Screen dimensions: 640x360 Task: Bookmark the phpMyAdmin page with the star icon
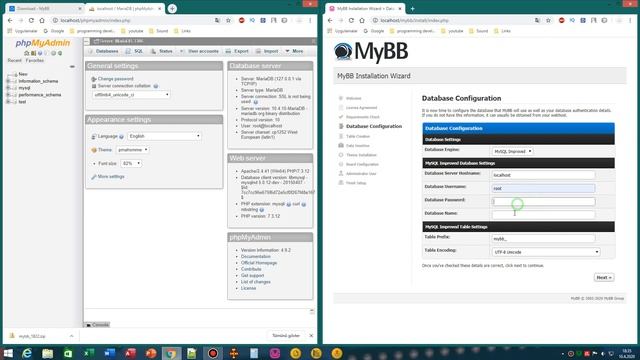point(228,20)
